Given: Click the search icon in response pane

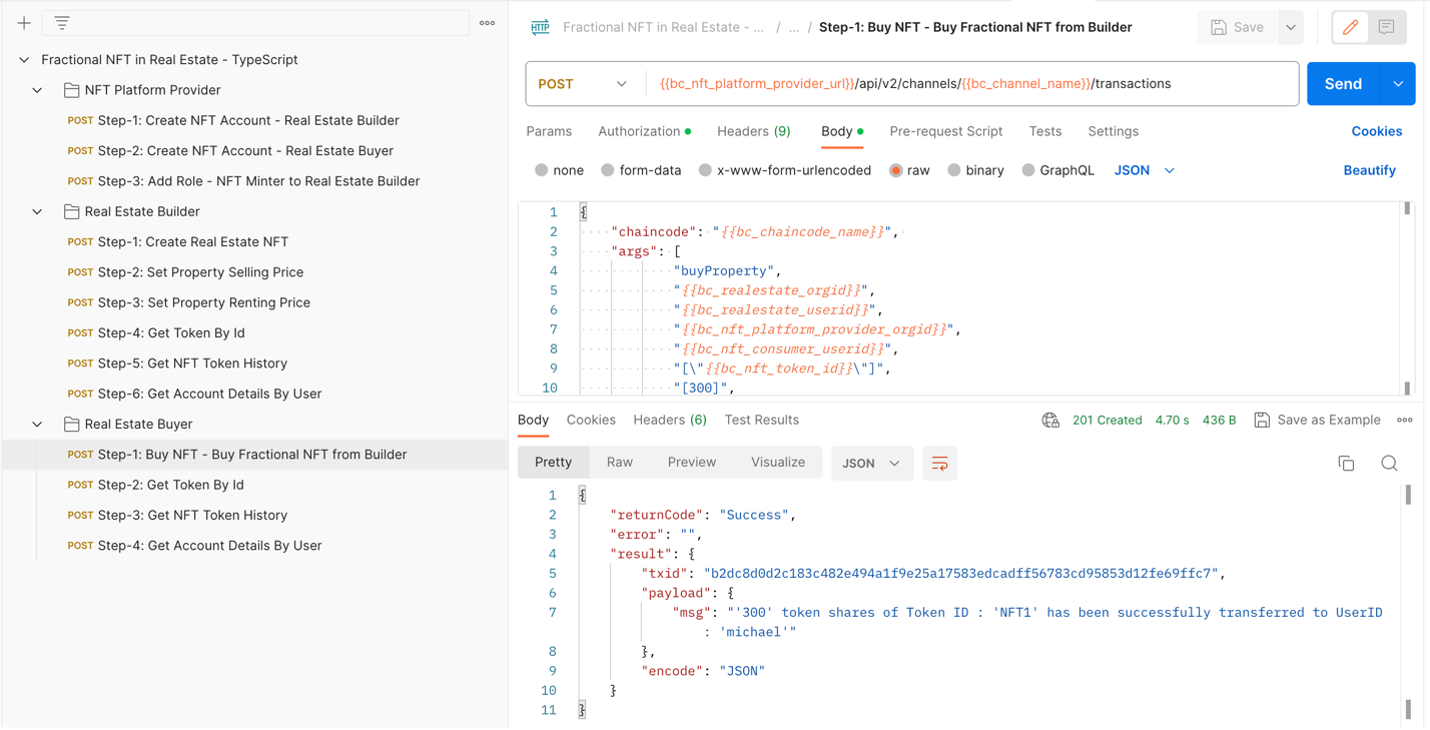Looking at the screenshot, I should (1389, 463).
